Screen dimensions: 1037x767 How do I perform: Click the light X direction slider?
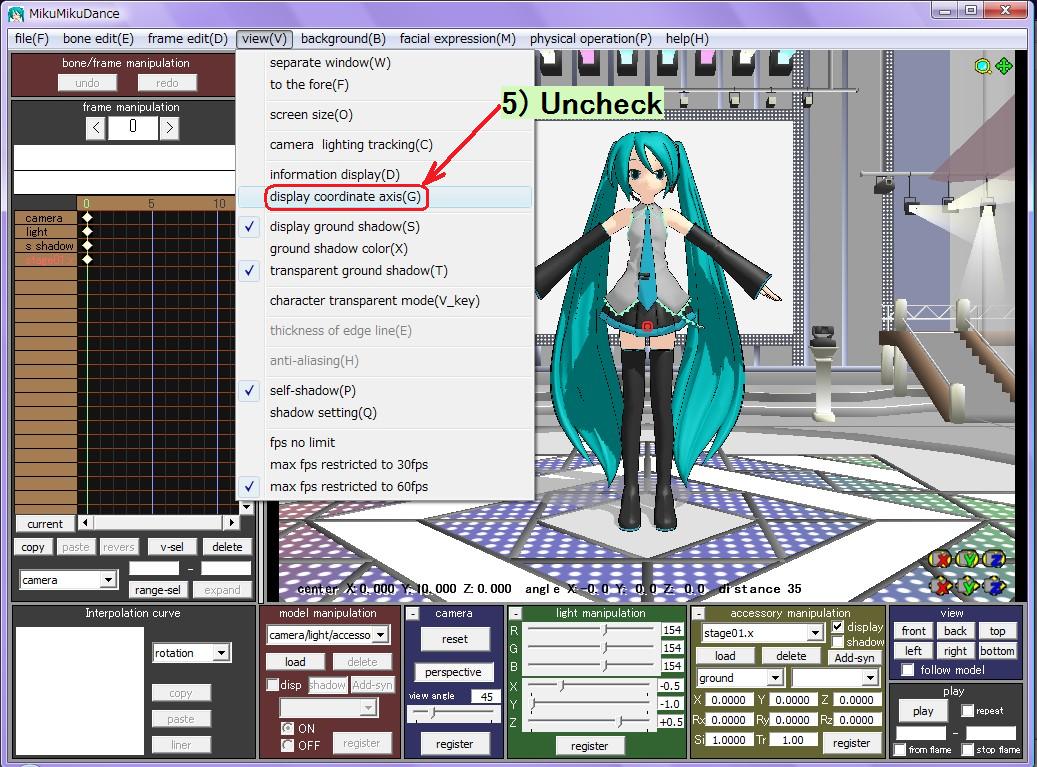(591, 686)
